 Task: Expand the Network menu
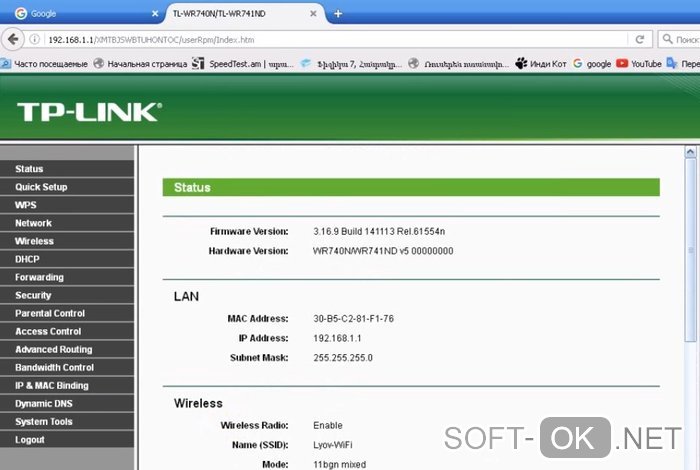coord(67,223)
